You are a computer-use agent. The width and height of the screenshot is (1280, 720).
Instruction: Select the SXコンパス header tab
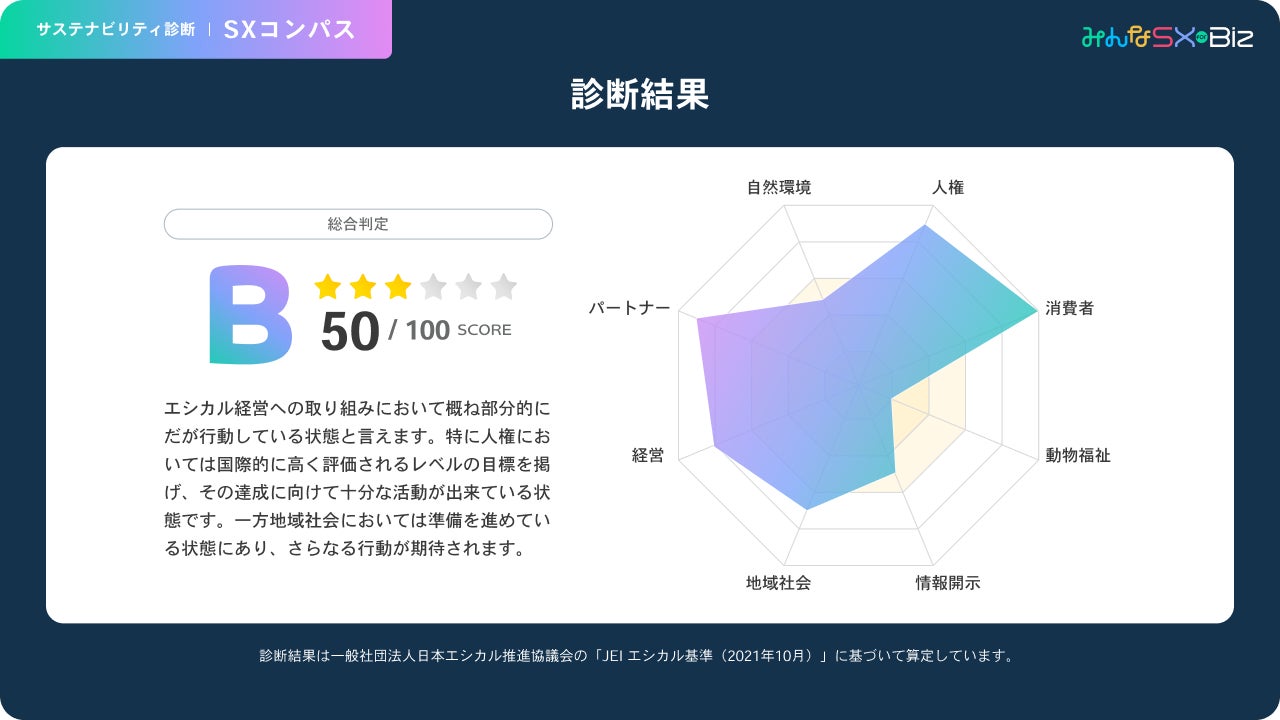pos(290,30)
